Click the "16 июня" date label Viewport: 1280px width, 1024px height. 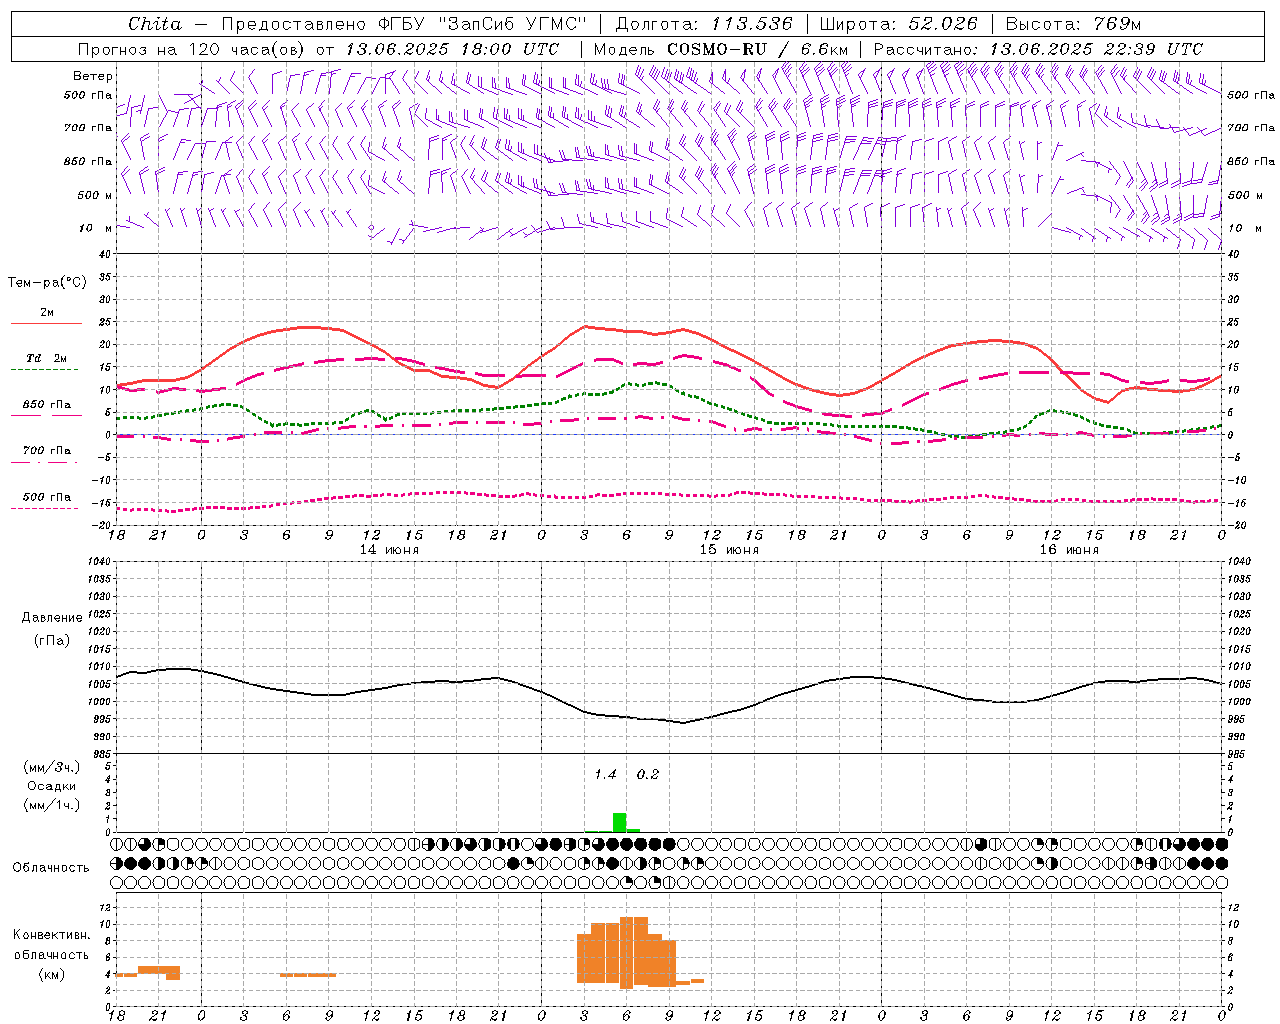tap(1069, 550)
